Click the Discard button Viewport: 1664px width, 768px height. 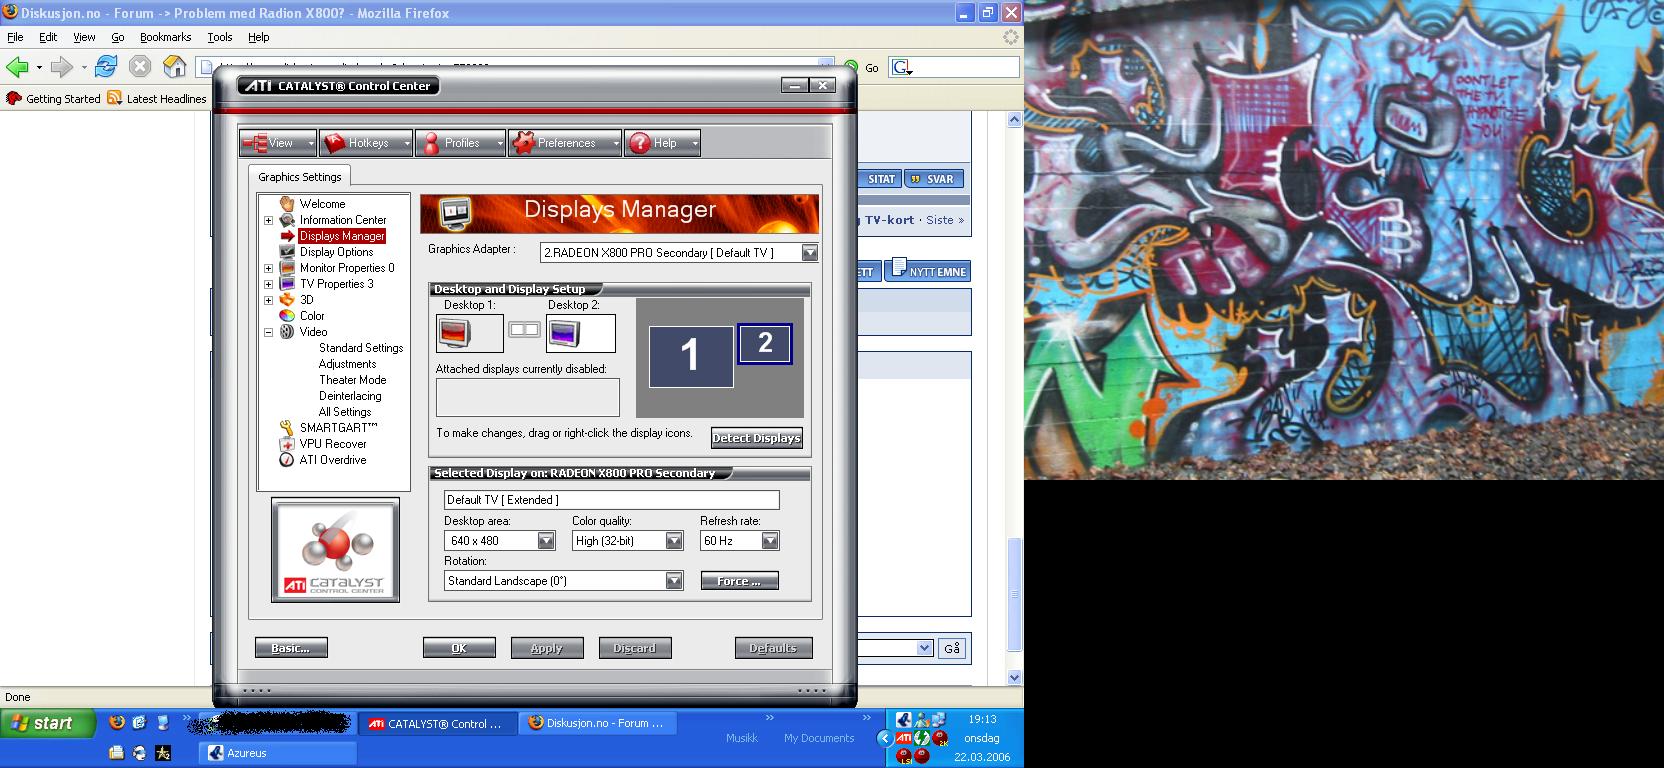(635, 648)
